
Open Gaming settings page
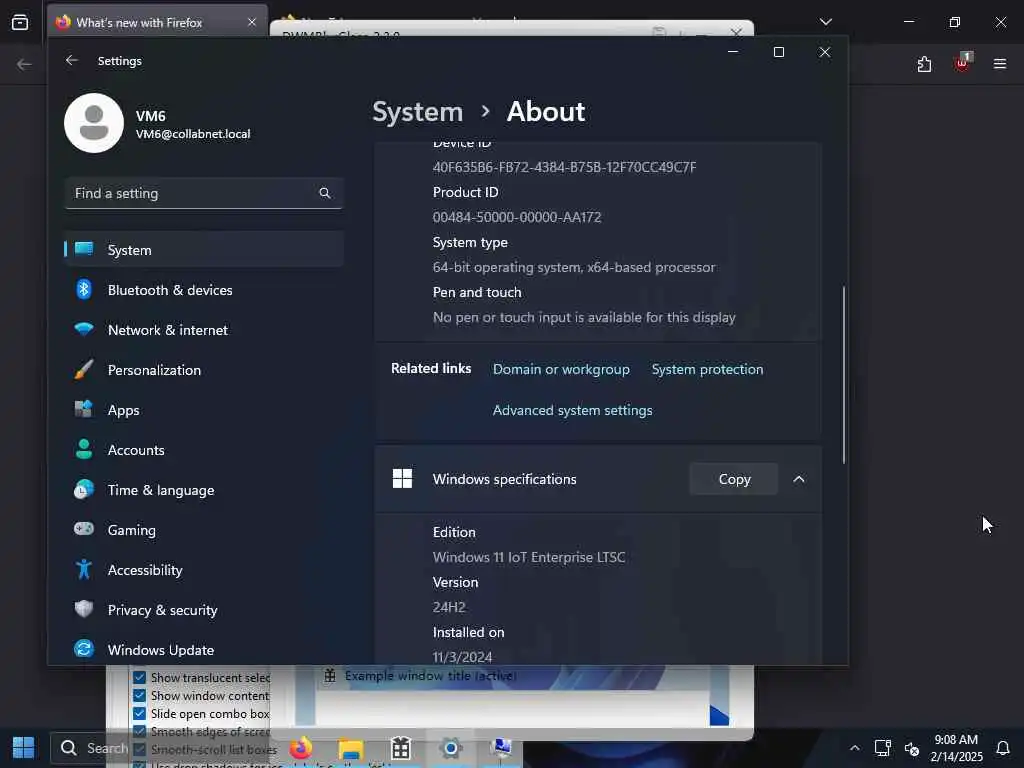click(x=204, y=530)
